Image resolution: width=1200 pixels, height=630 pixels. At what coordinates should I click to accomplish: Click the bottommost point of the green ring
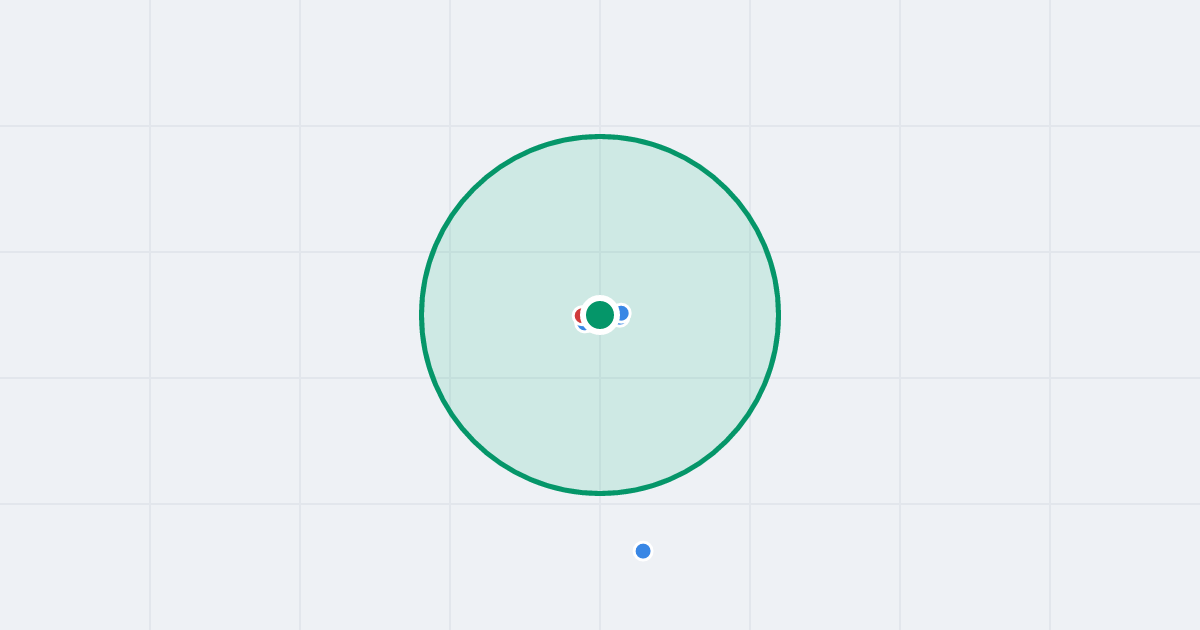click(600, 493)
